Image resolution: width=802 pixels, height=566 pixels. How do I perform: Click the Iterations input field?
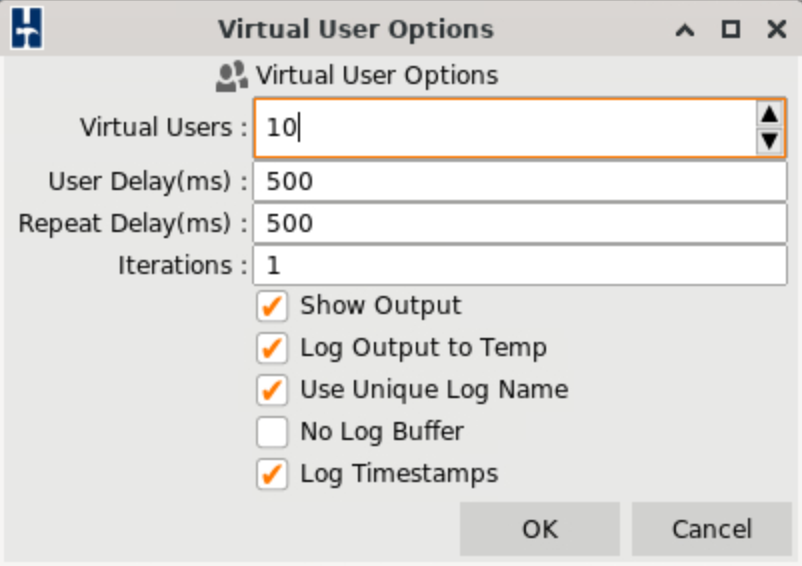pos(520,265)
